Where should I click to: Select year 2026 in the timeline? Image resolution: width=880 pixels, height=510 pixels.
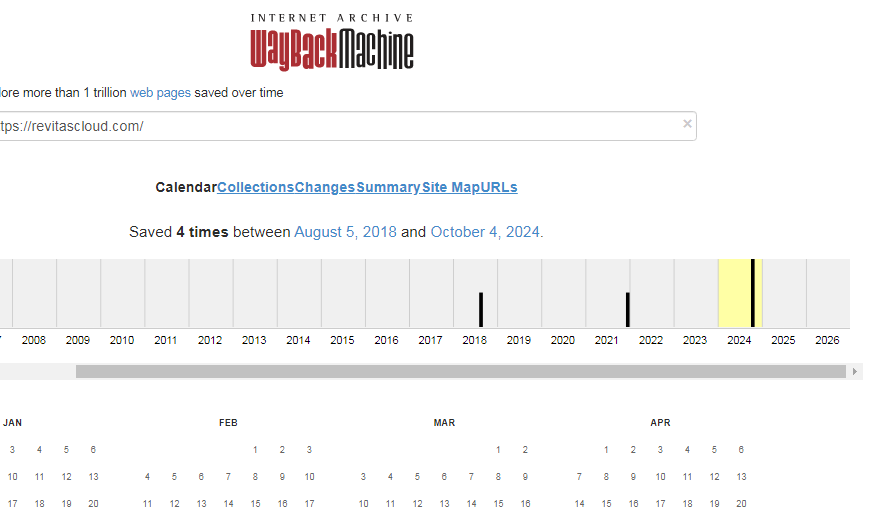pyautogui.click(x=827, y=340)
